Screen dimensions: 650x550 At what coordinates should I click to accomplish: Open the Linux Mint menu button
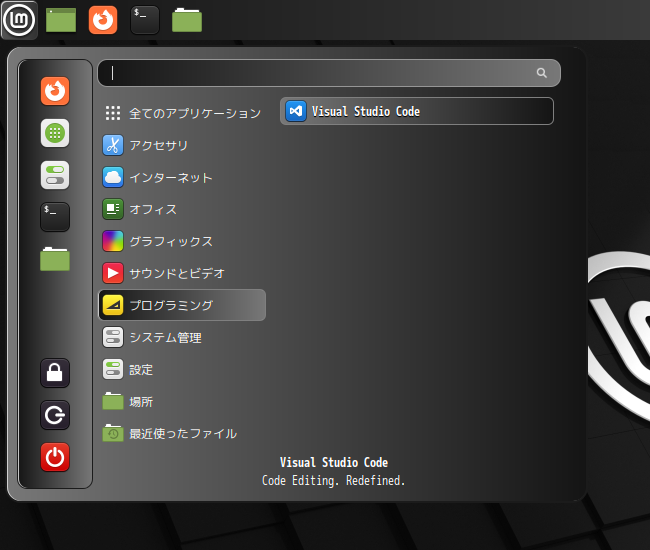pyautogui.click(x=19, y=19)
